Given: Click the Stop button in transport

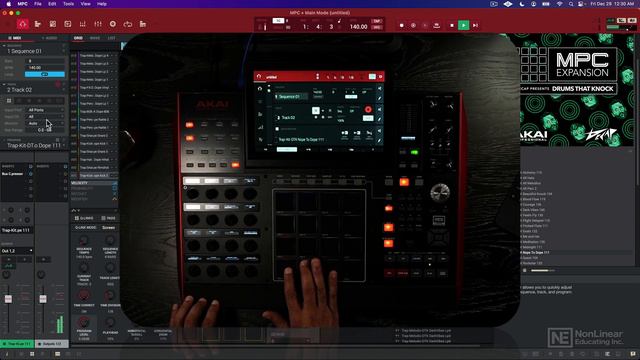Looking at the screenshot, I should [x=452, y=25].
